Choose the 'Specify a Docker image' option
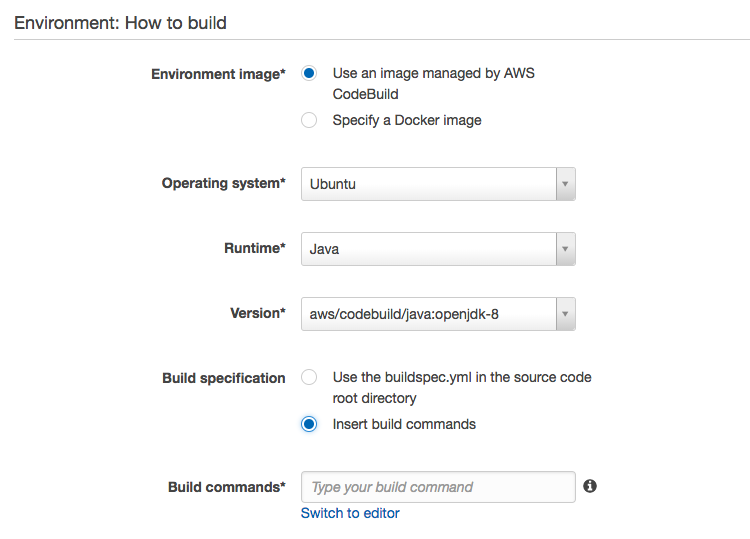Viewport: 750px width, 539px height. click(310, 120)
